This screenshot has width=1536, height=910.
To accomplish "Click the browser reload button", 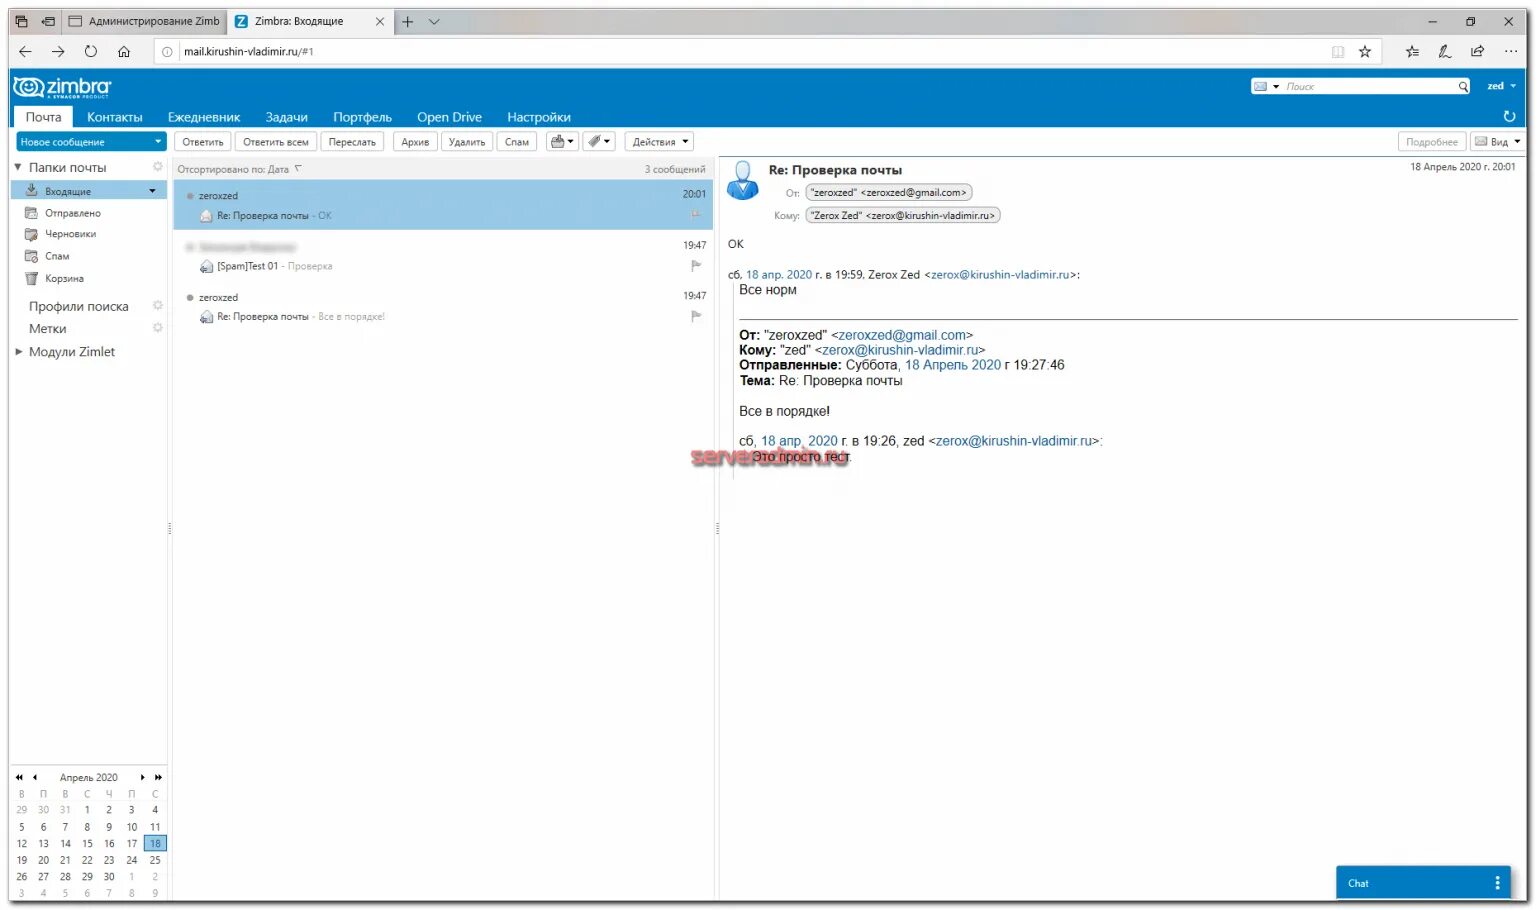I will [91, 51].
